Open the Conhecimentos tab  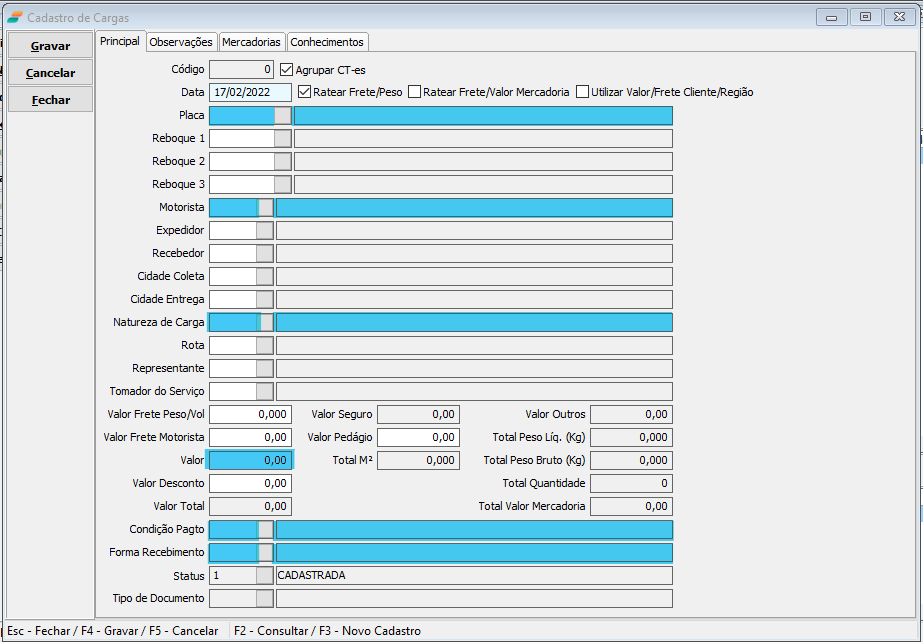click(x=328, y=42)
